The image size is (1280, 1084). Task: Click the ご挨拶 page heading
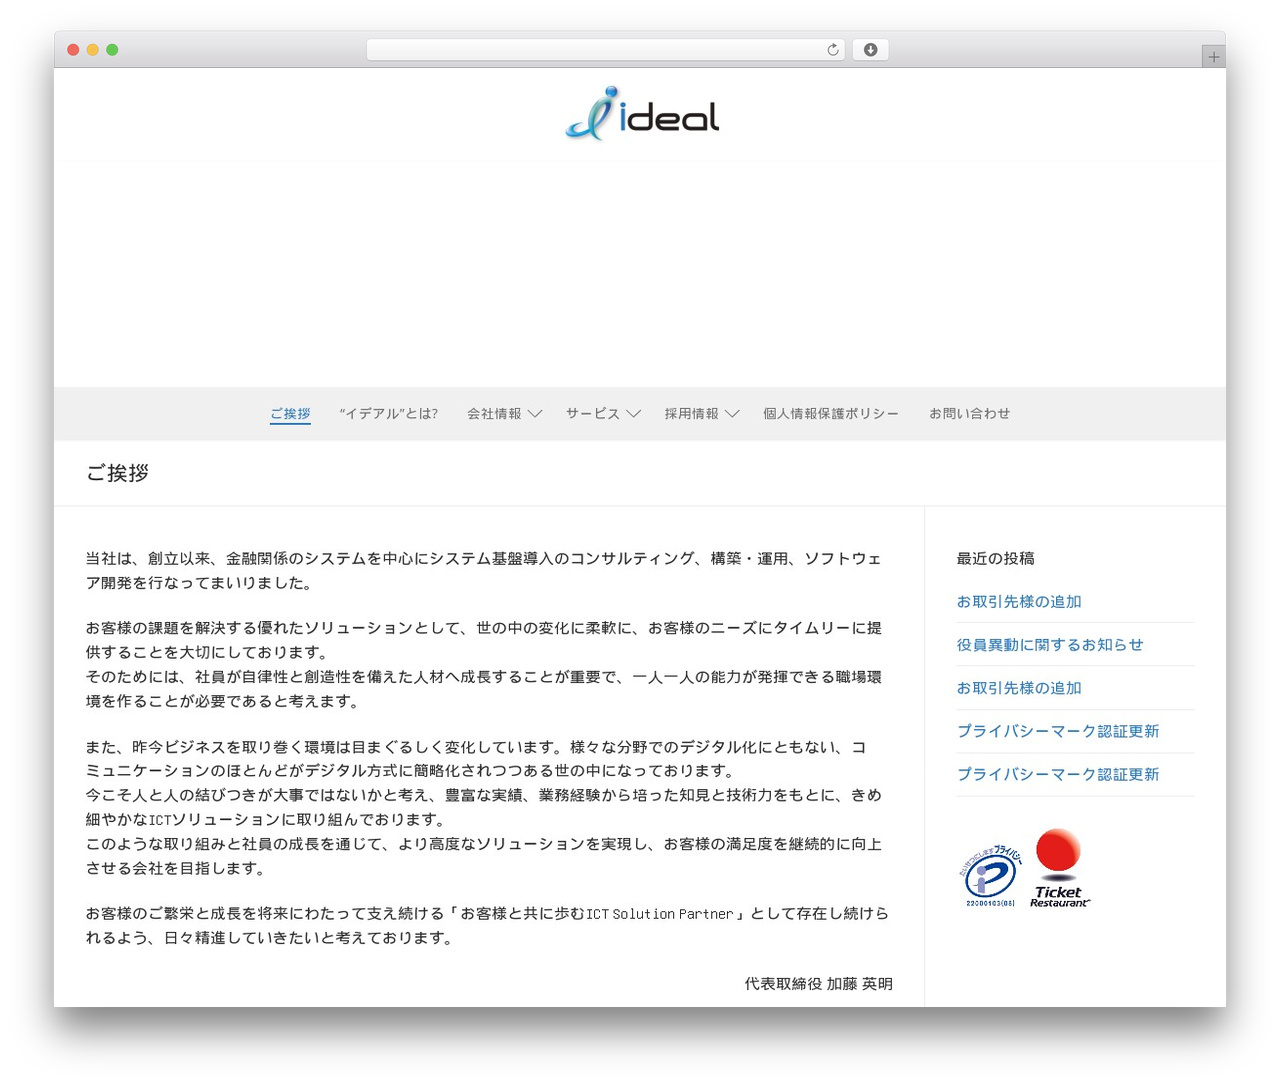[117, 473]
